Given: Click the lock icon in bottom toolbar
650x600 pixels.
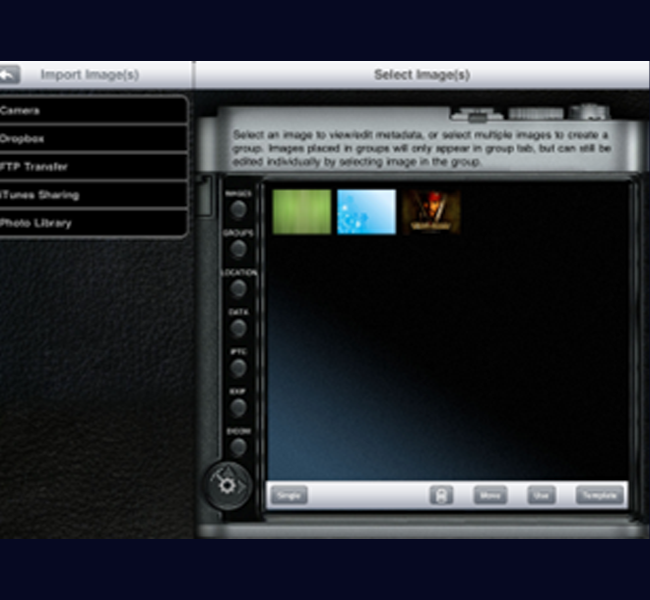Looking at the screenshot, I should (441, 495).
